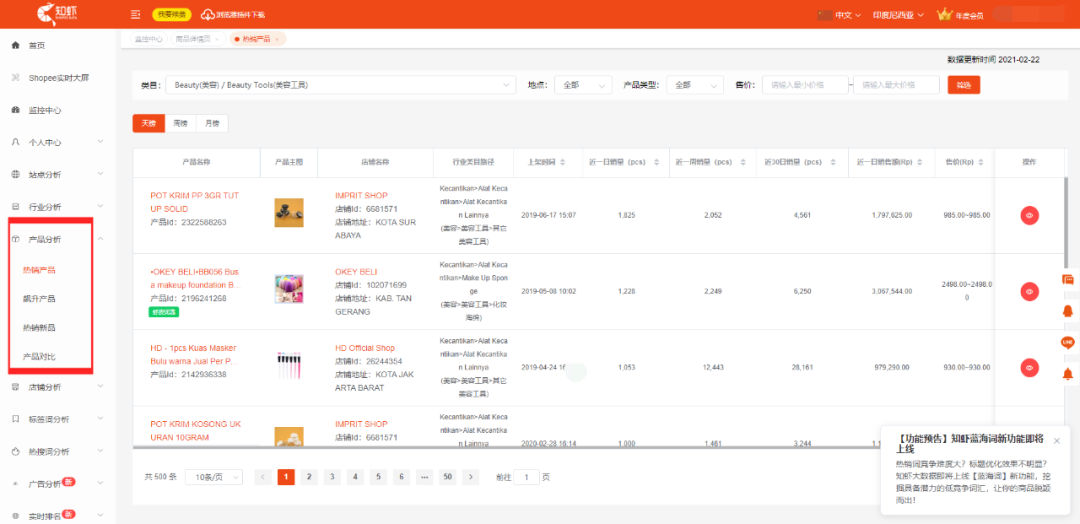
Task: Open the LINE contact floating icon
Action: click(1068, 342)
